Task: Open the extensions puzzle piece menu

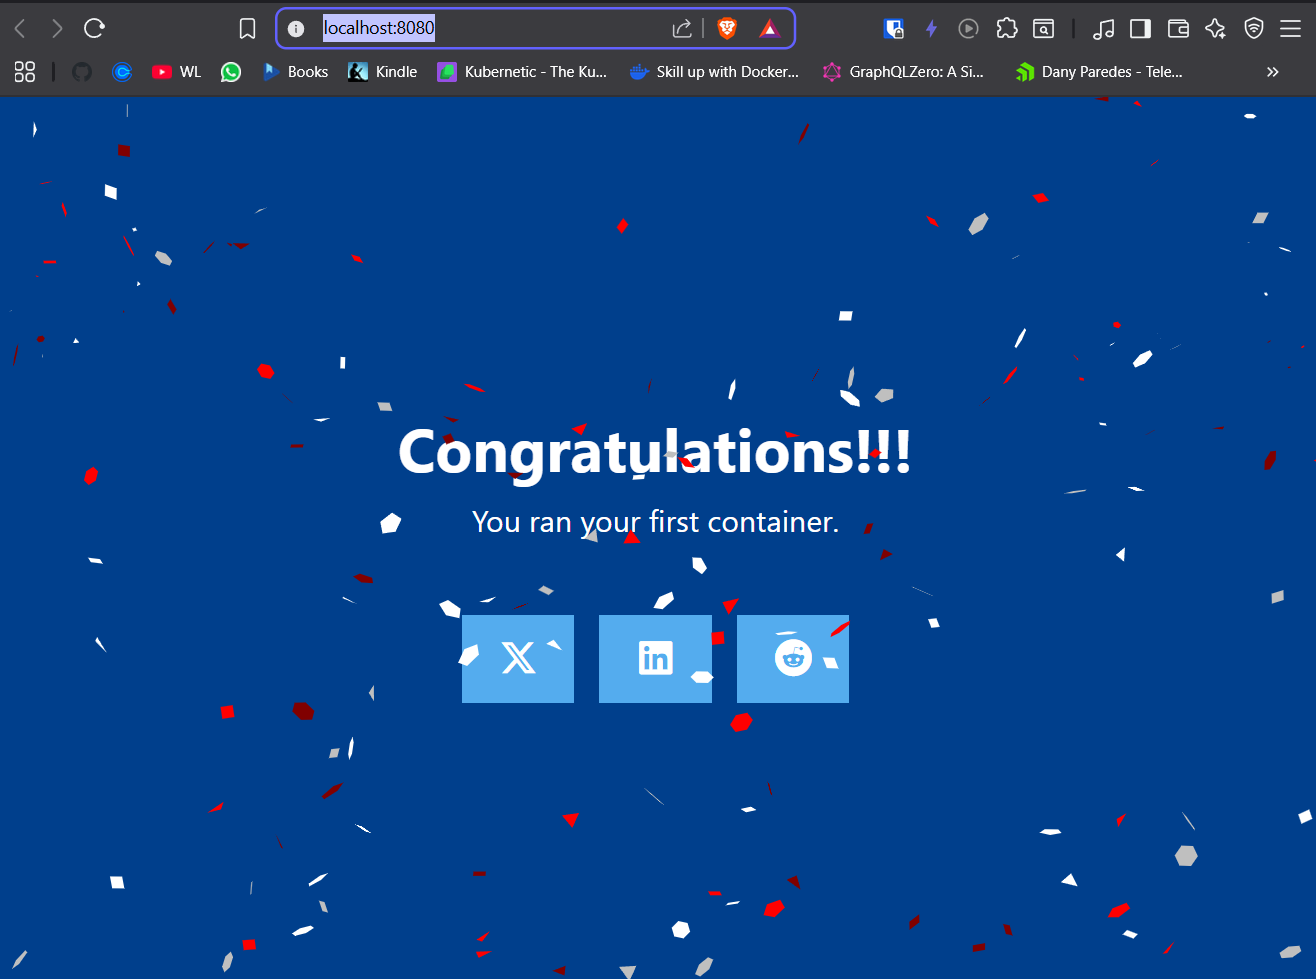Action: coord(1007,28)
